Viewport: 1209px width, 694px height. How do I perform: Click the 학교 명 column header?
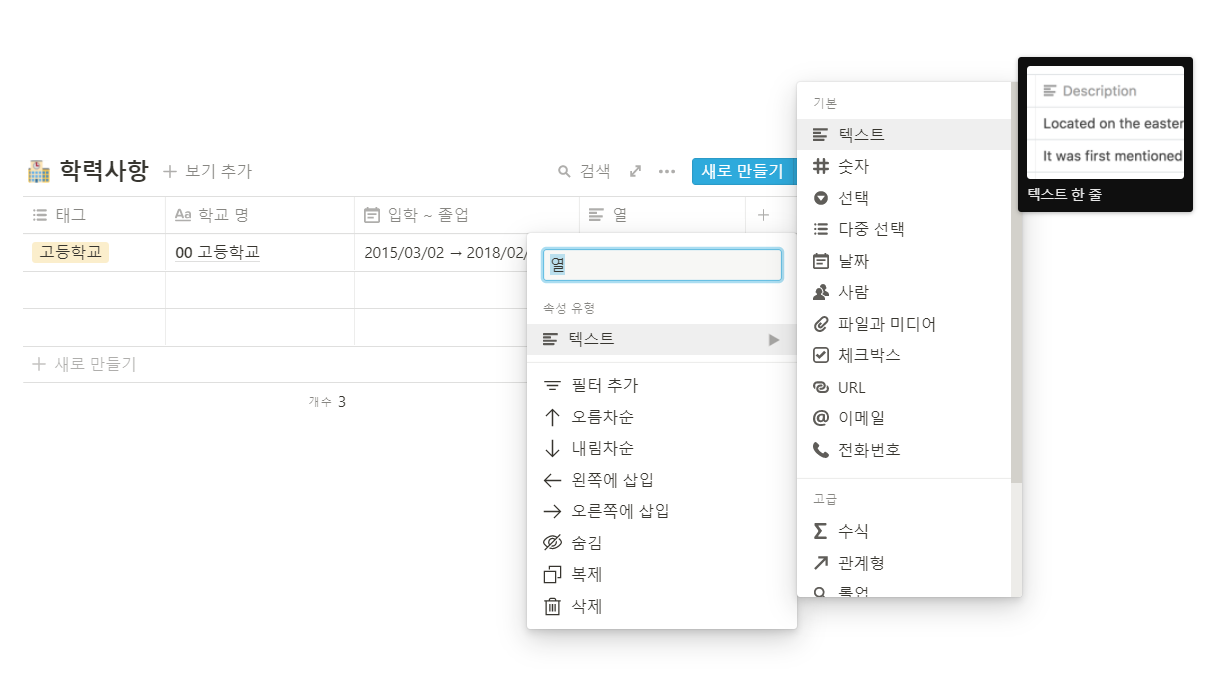click(x=260, y=215)
